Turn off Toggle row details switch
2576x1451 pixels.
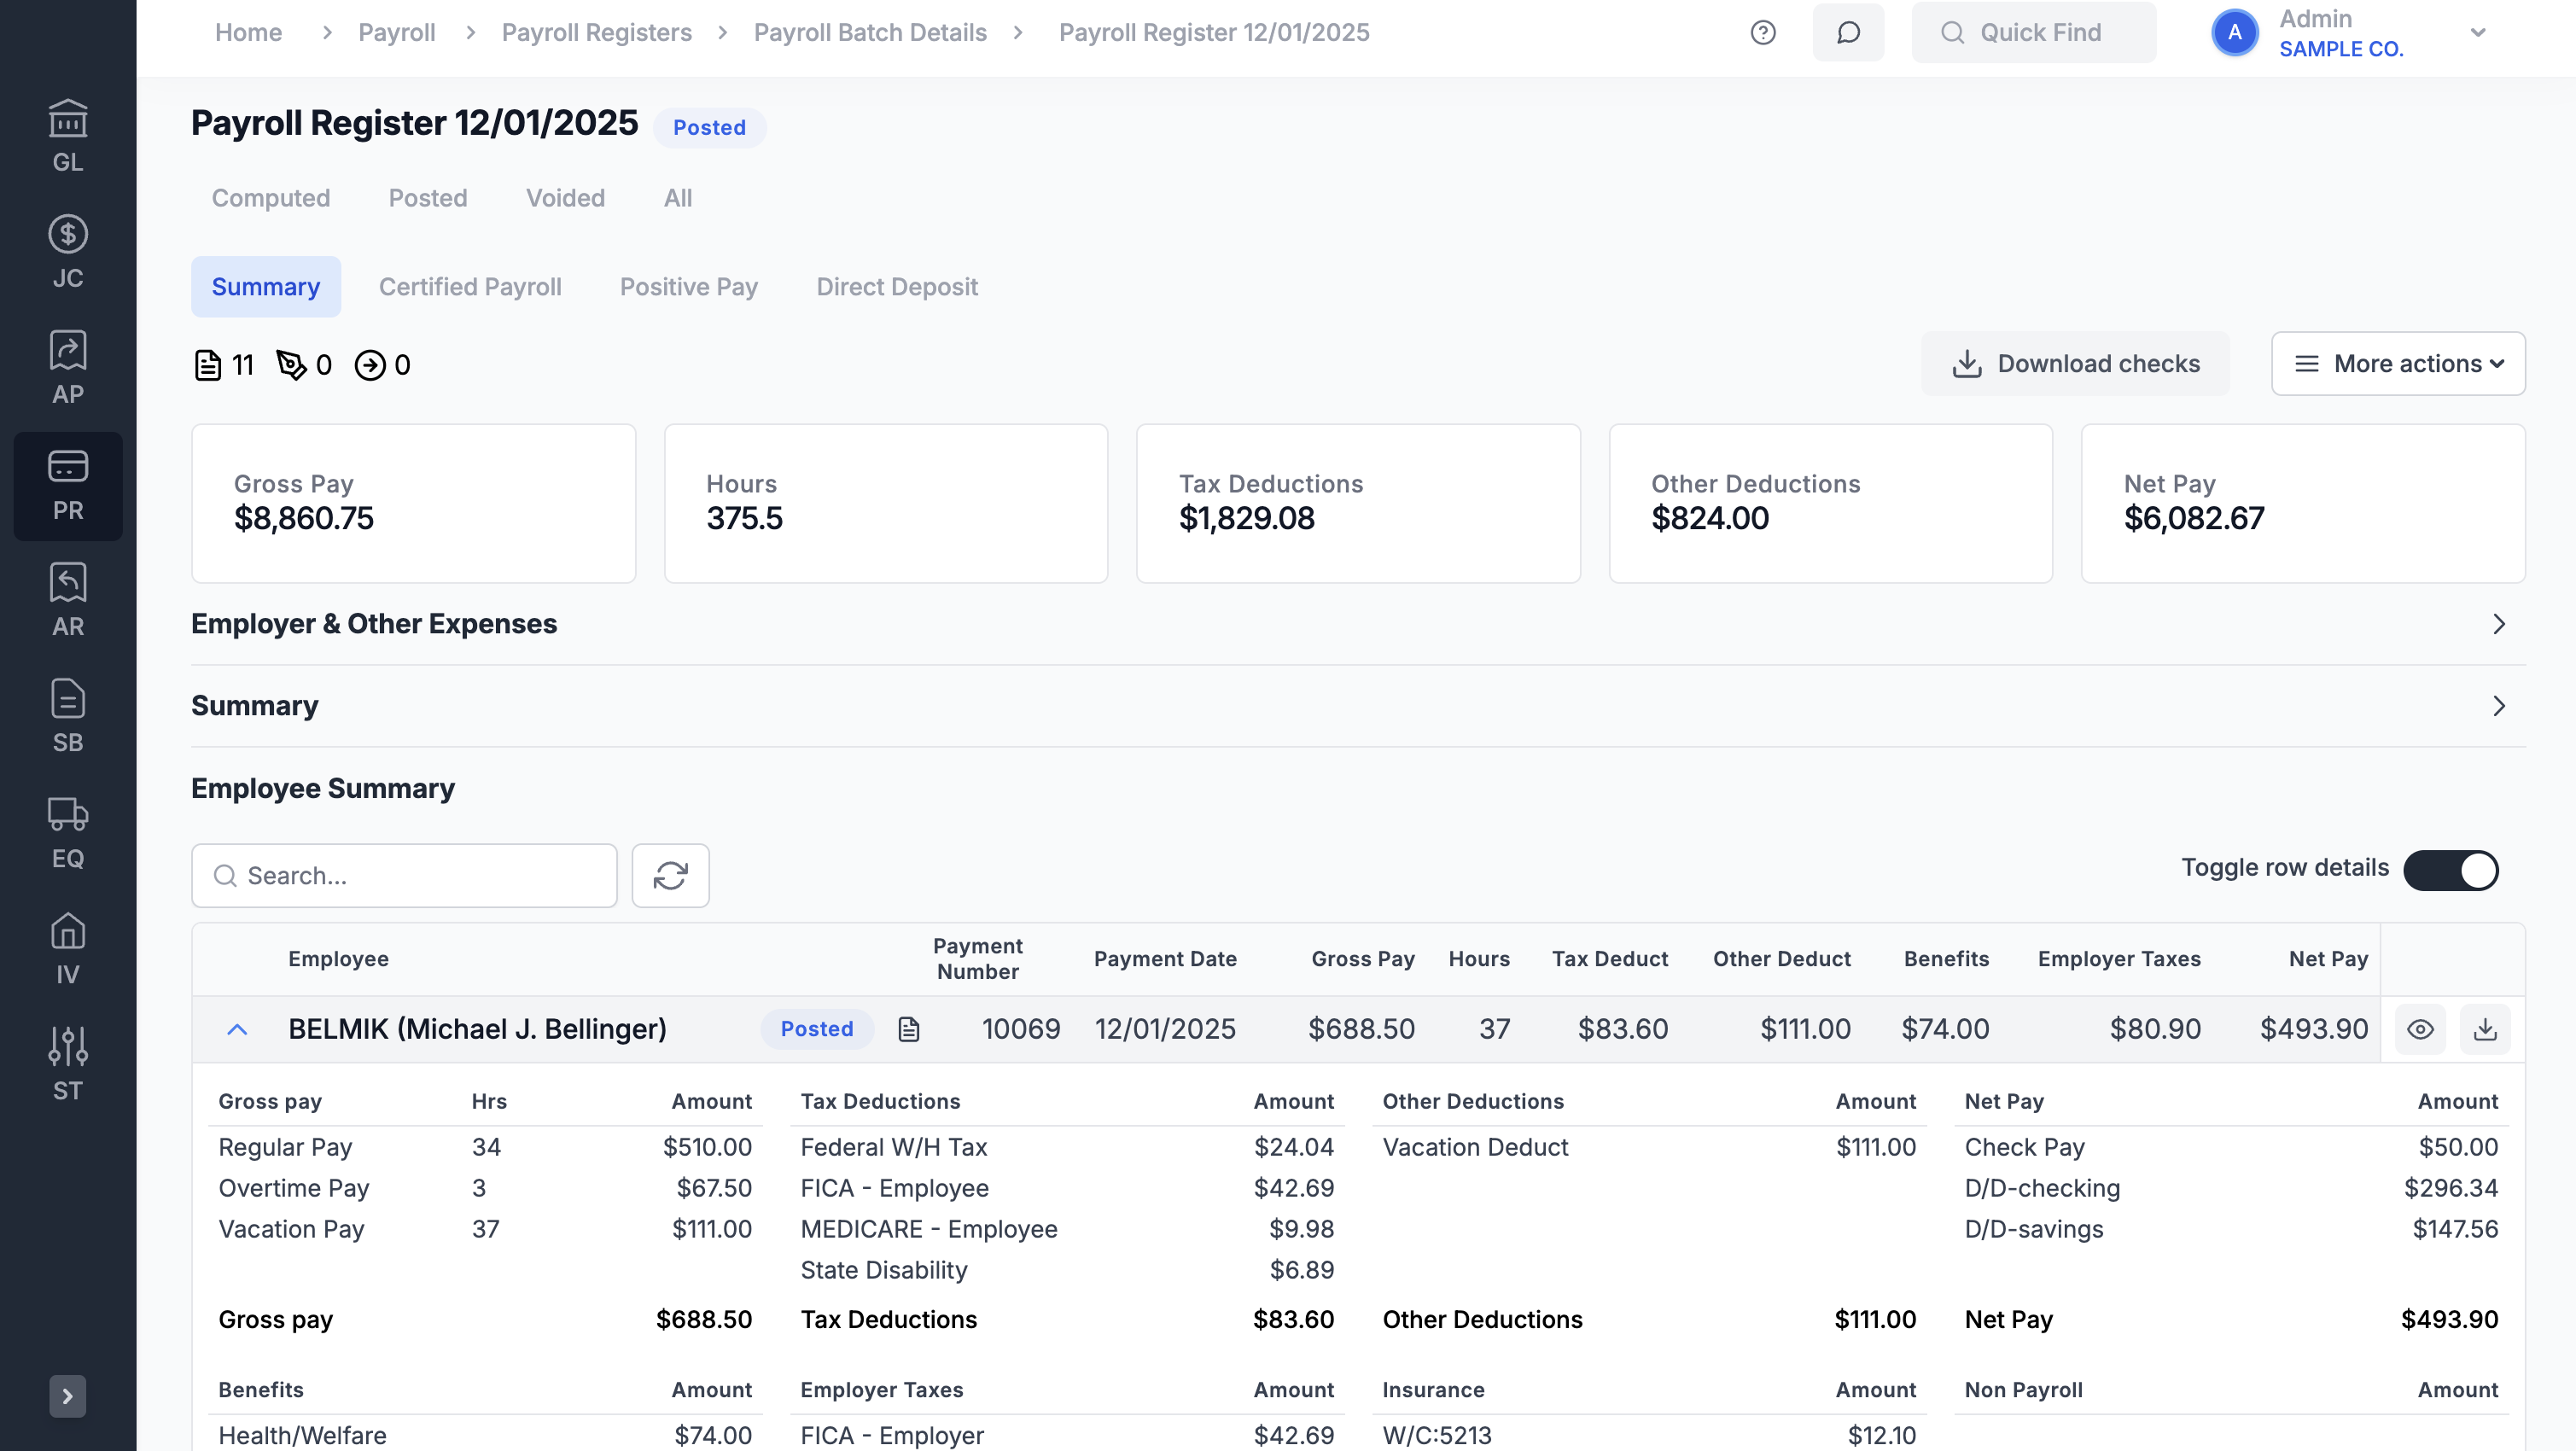[x=2451, y=870]
